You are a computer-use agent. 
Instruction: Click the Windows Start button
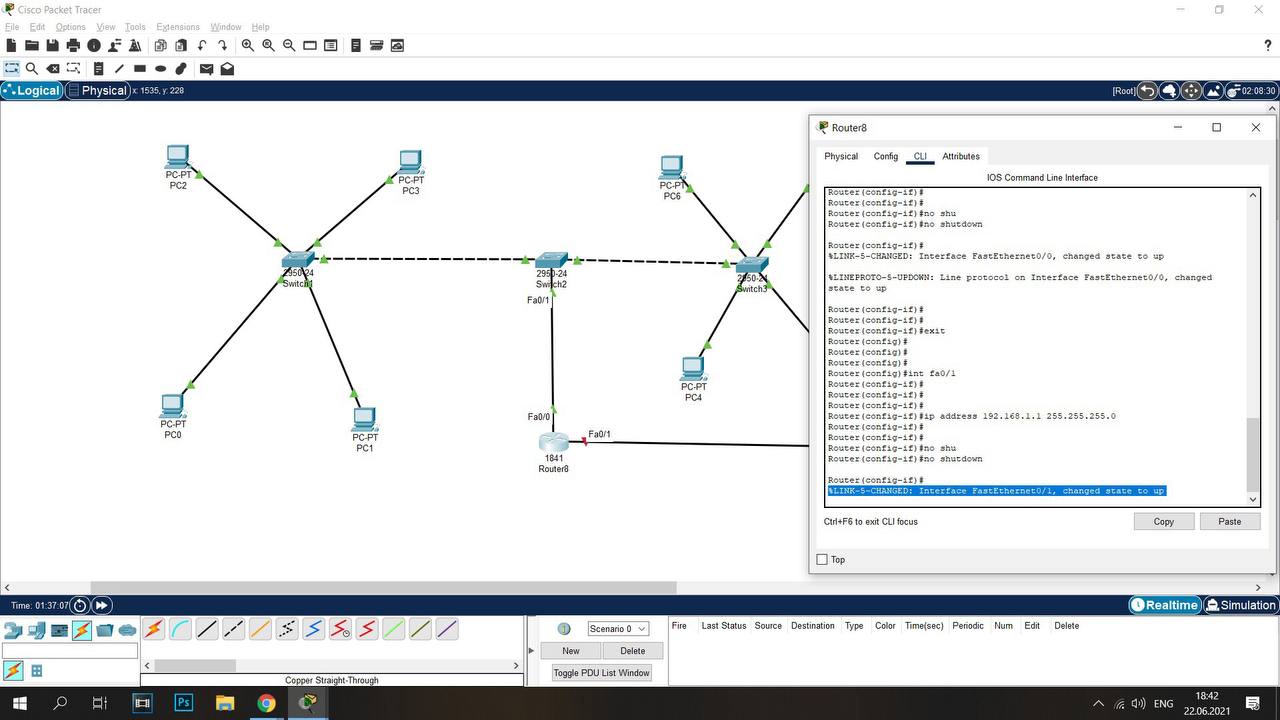pos(19,703)
